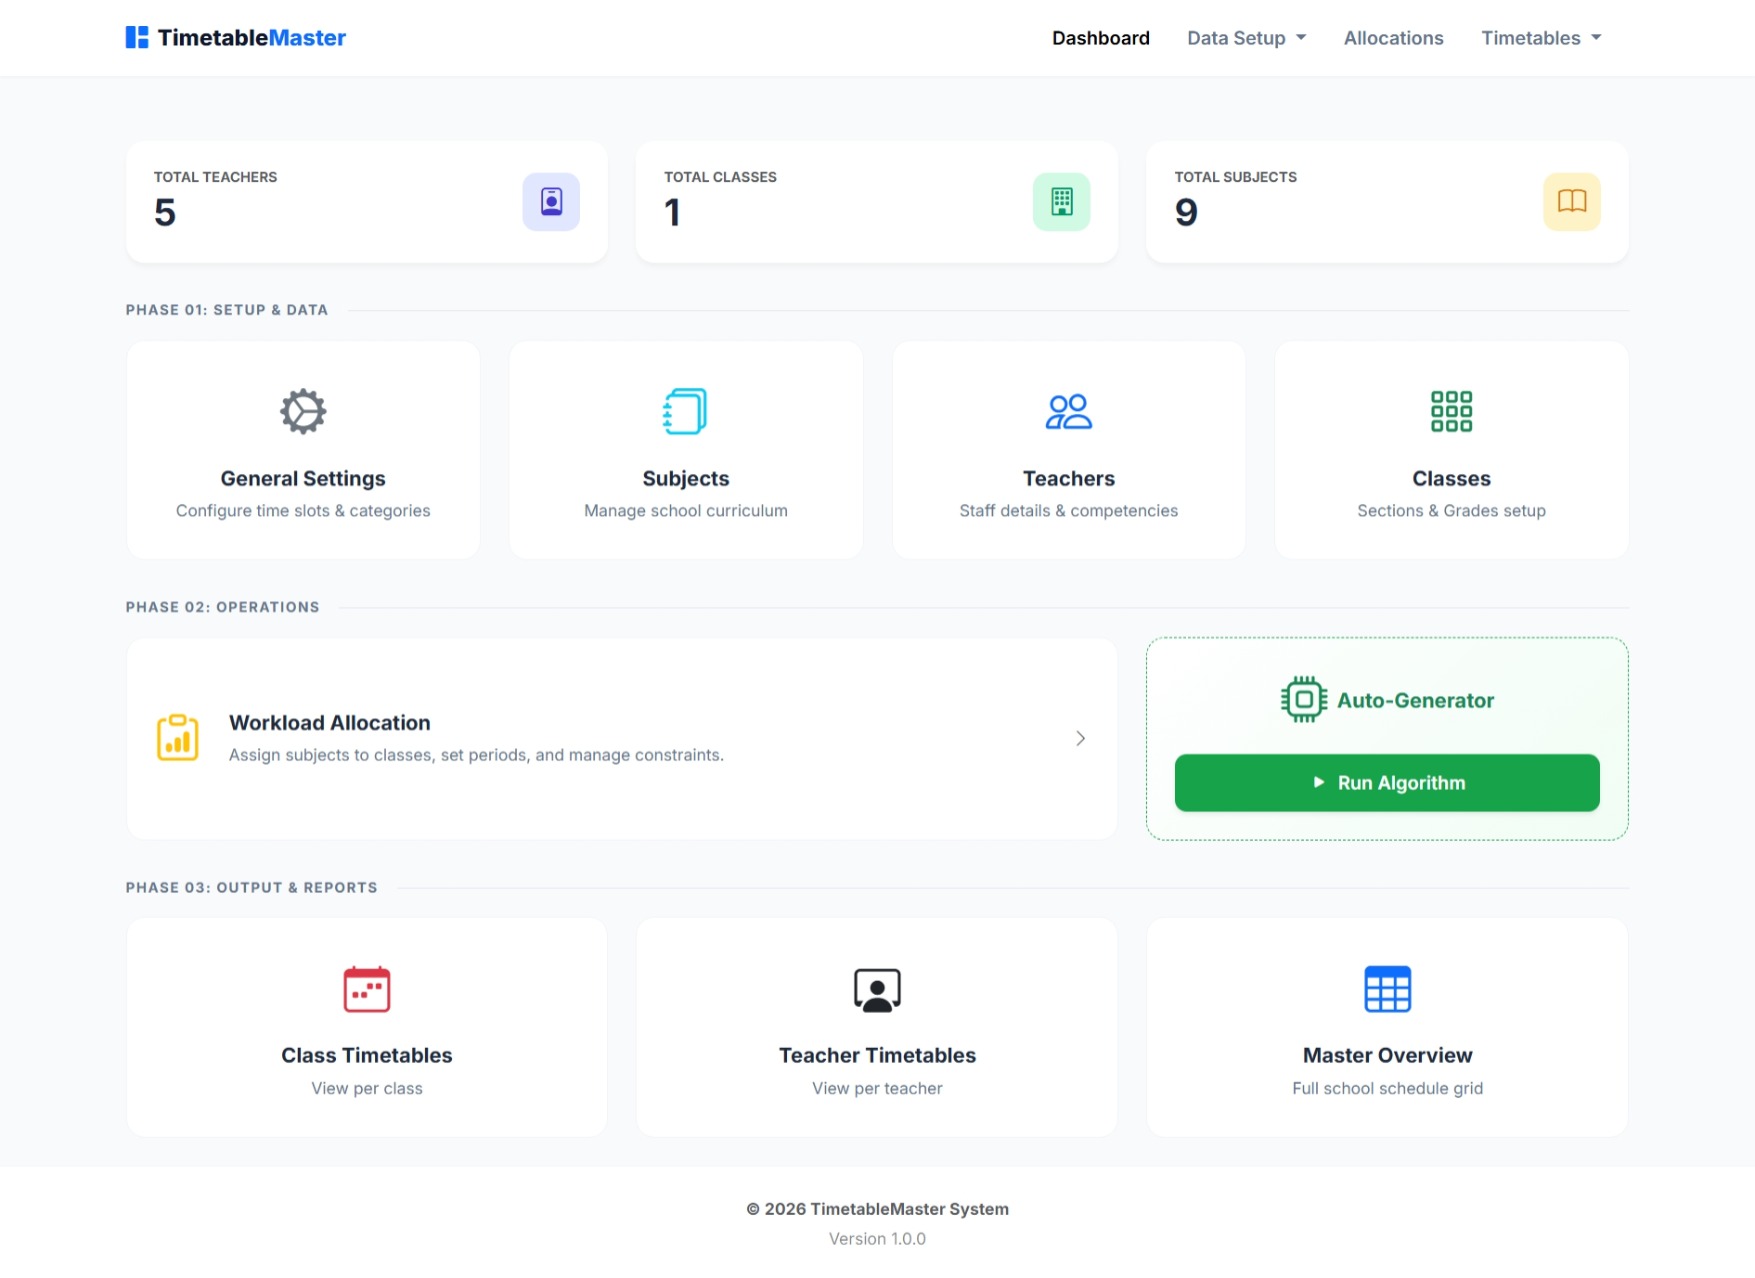Click the Workload Allocation chevron arrow
This screenshot has height=1278, width=1755.
tap(1080, 738)
